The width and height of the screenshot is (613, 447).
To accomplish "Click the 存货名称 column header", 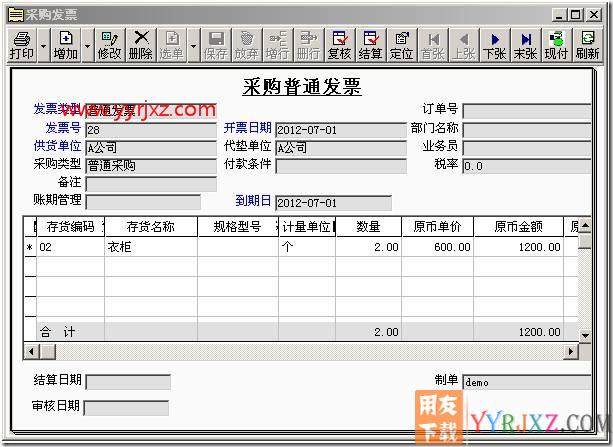I will 151,226.
